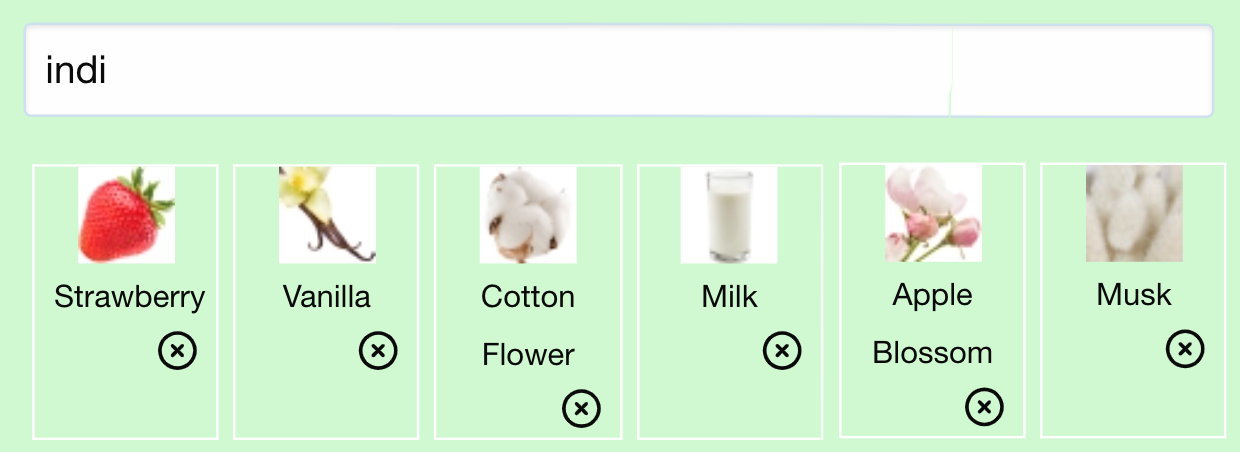Click the Strawberry label text
Image resolution: width=1240 pixels, height=452 pixels.
pyautogui.click(x=129, y=297)
